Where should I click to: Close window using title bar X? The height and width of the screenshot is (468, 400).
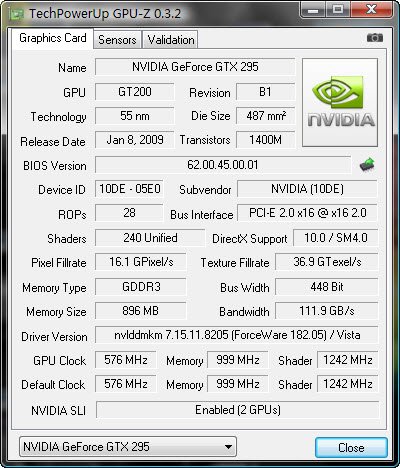pyautogui.click(x=371, y=10)
